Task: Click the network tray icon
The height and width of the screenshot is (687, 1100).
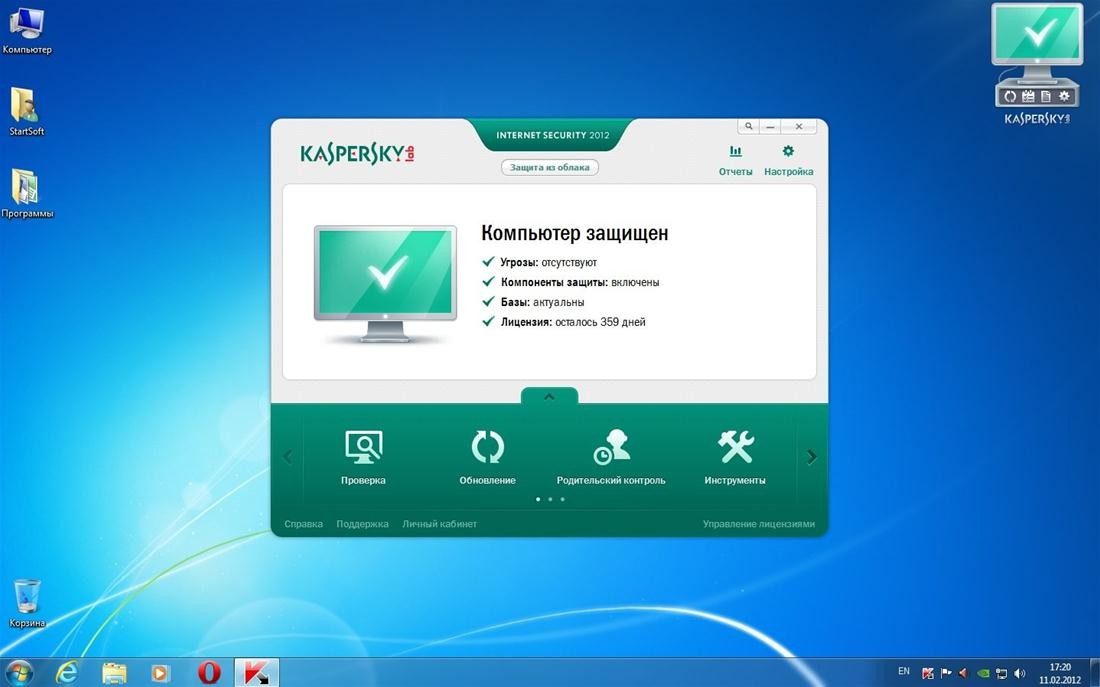Action: pyautogui.click(x=1002, y=673)
